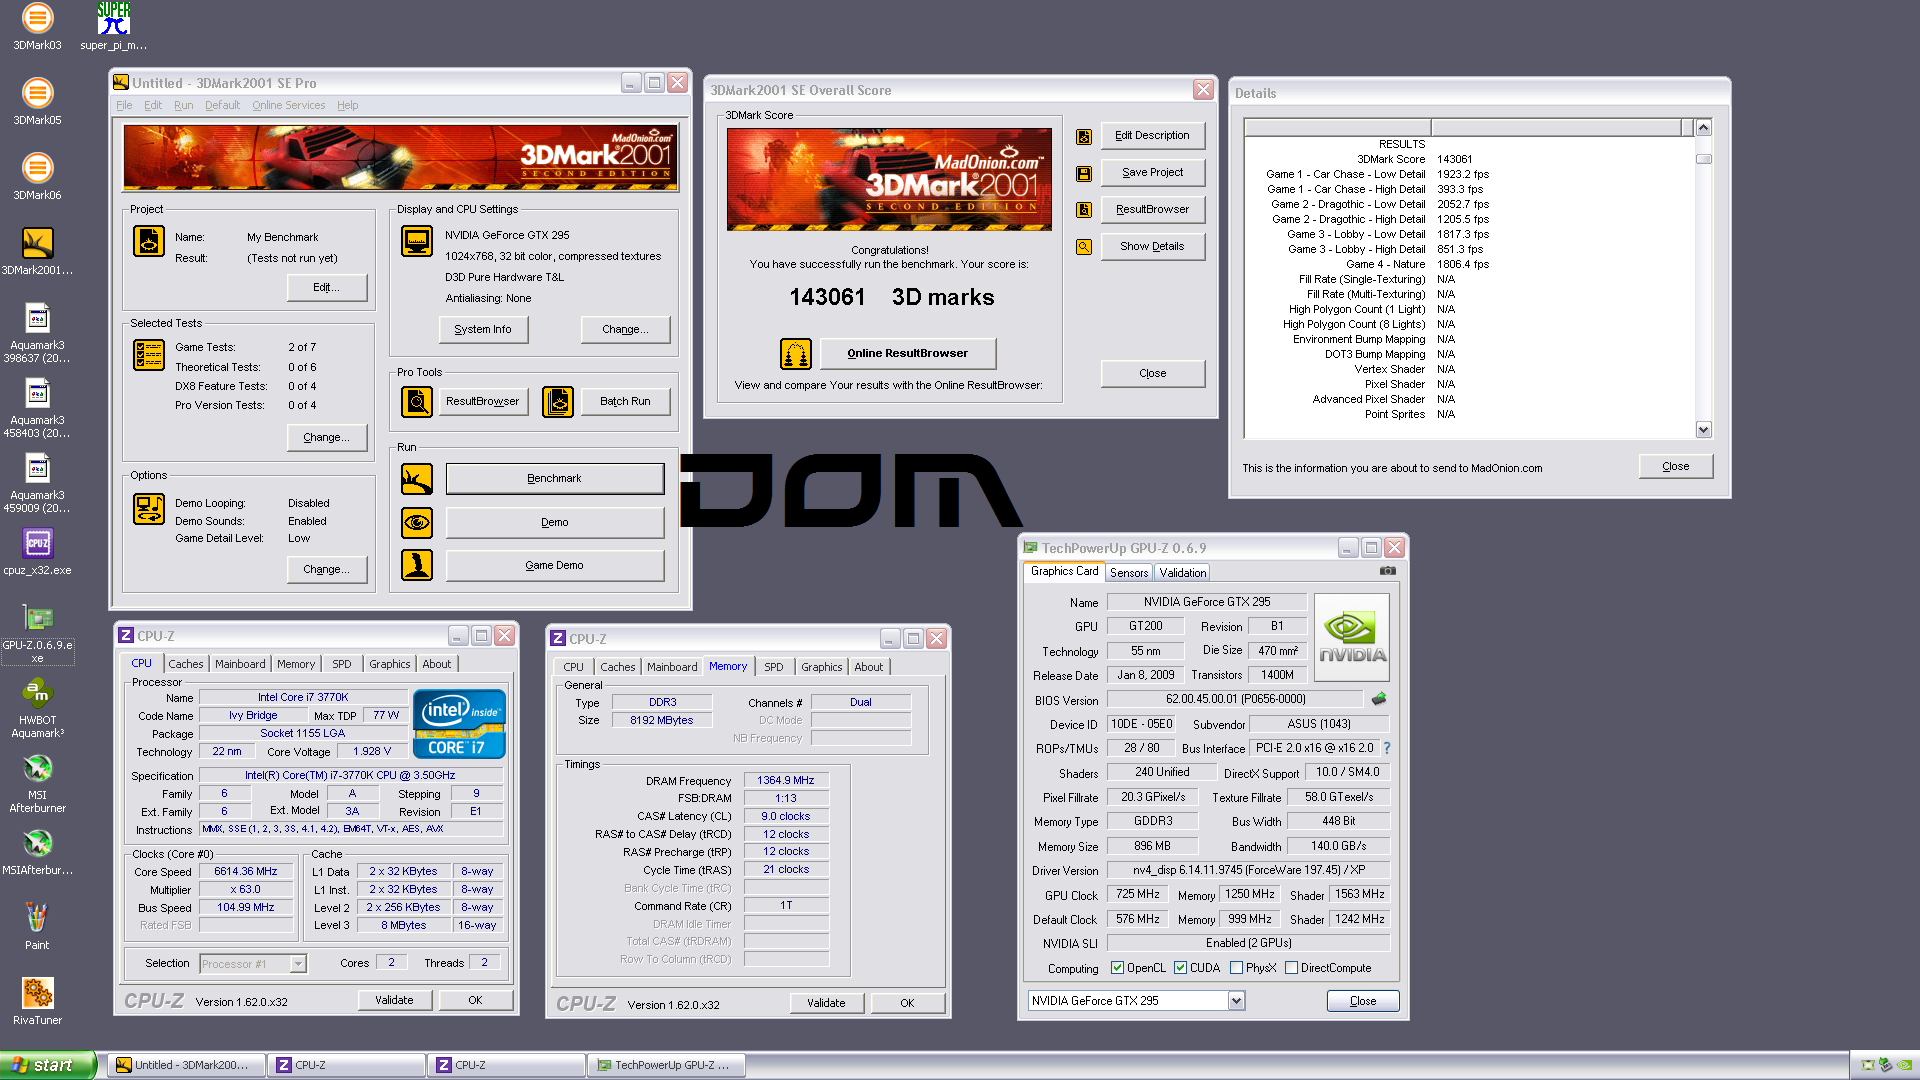Click the GPU-Z screenshot camera icon

[1388, 571]
